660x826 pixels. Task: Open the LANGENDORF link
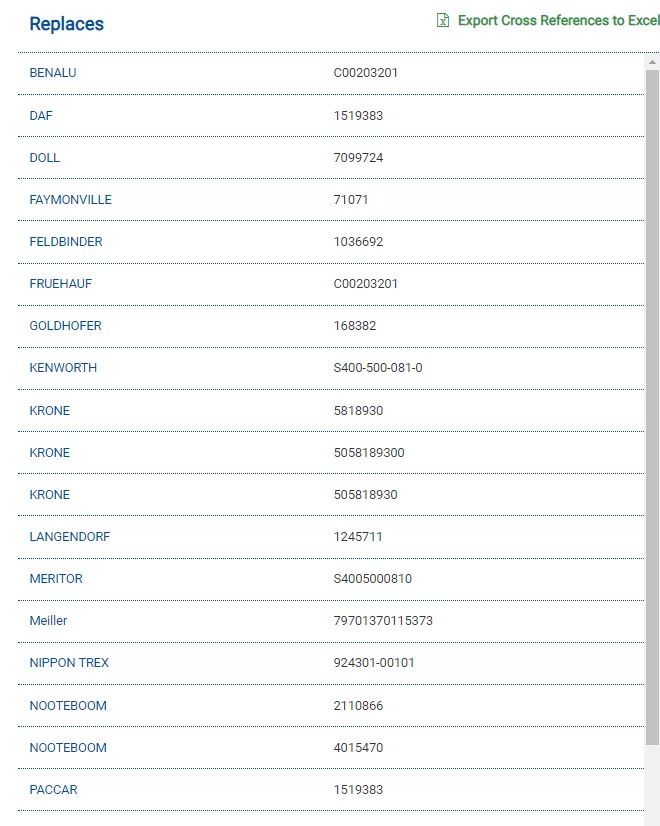pos(70,537)
